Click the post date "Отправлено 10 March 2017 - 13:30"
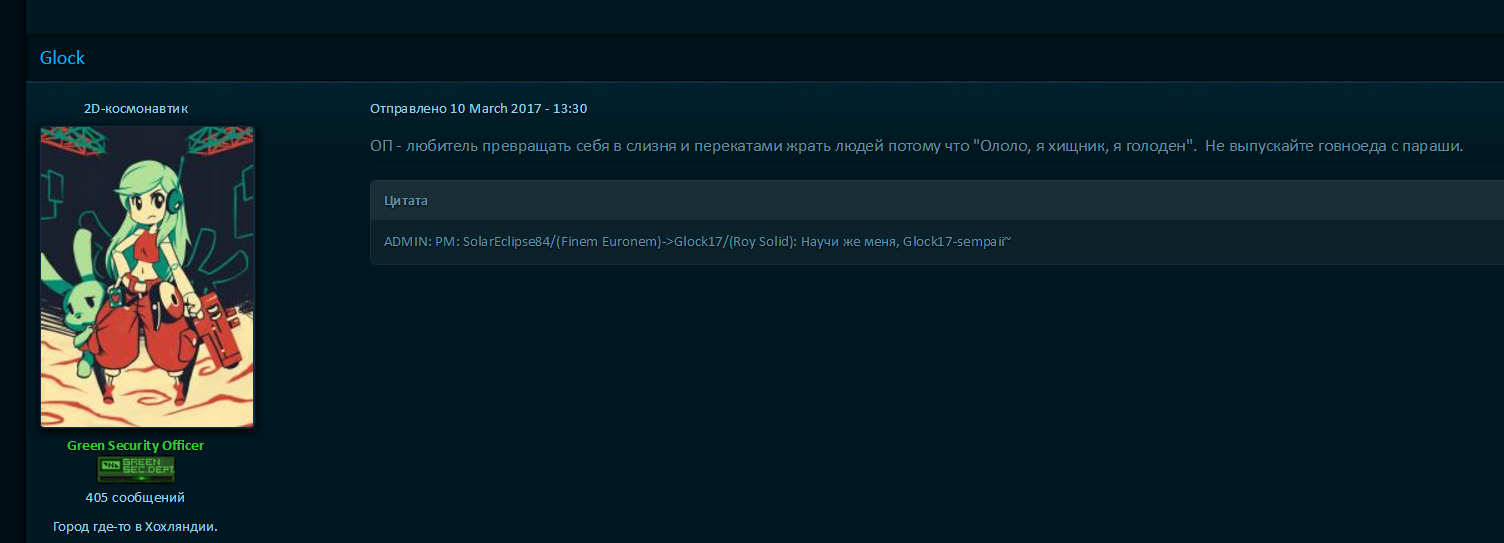 coord(478,108)
